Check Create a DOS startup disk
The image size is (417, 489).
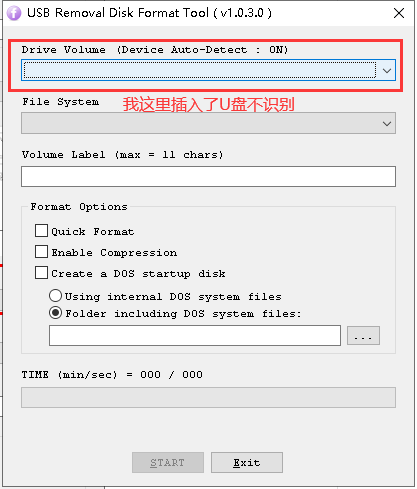click(x=41, y=273)
